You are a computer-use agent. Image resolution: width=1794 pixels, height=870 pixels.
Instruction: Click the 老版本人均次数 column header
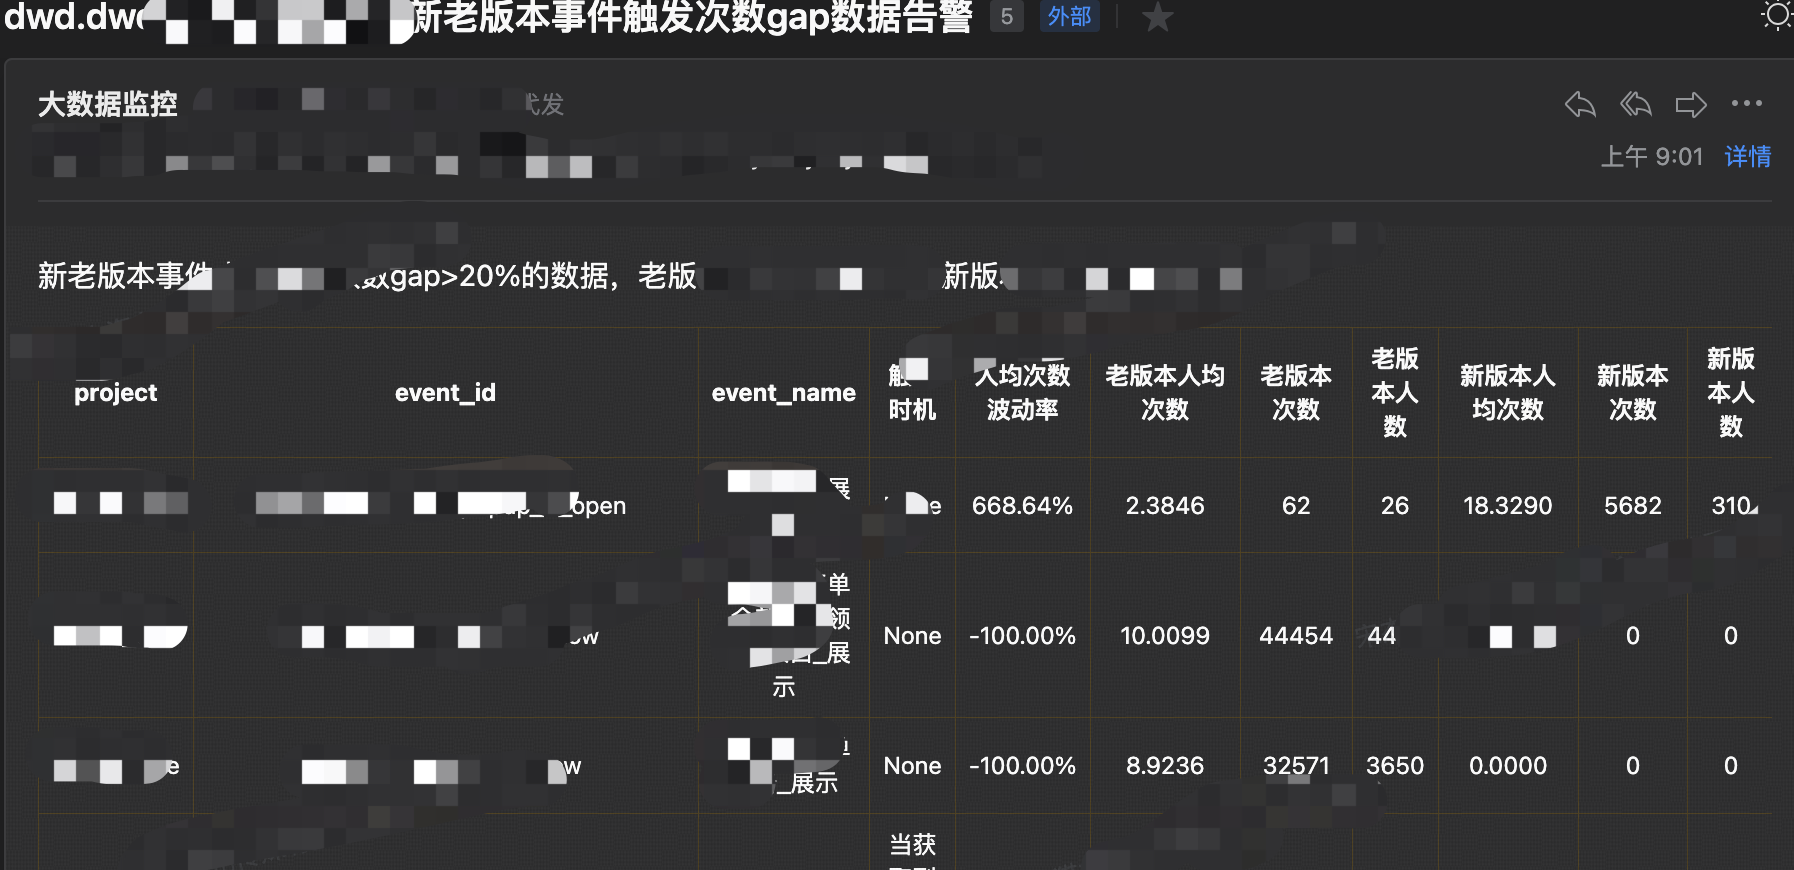coord(1165,392)
